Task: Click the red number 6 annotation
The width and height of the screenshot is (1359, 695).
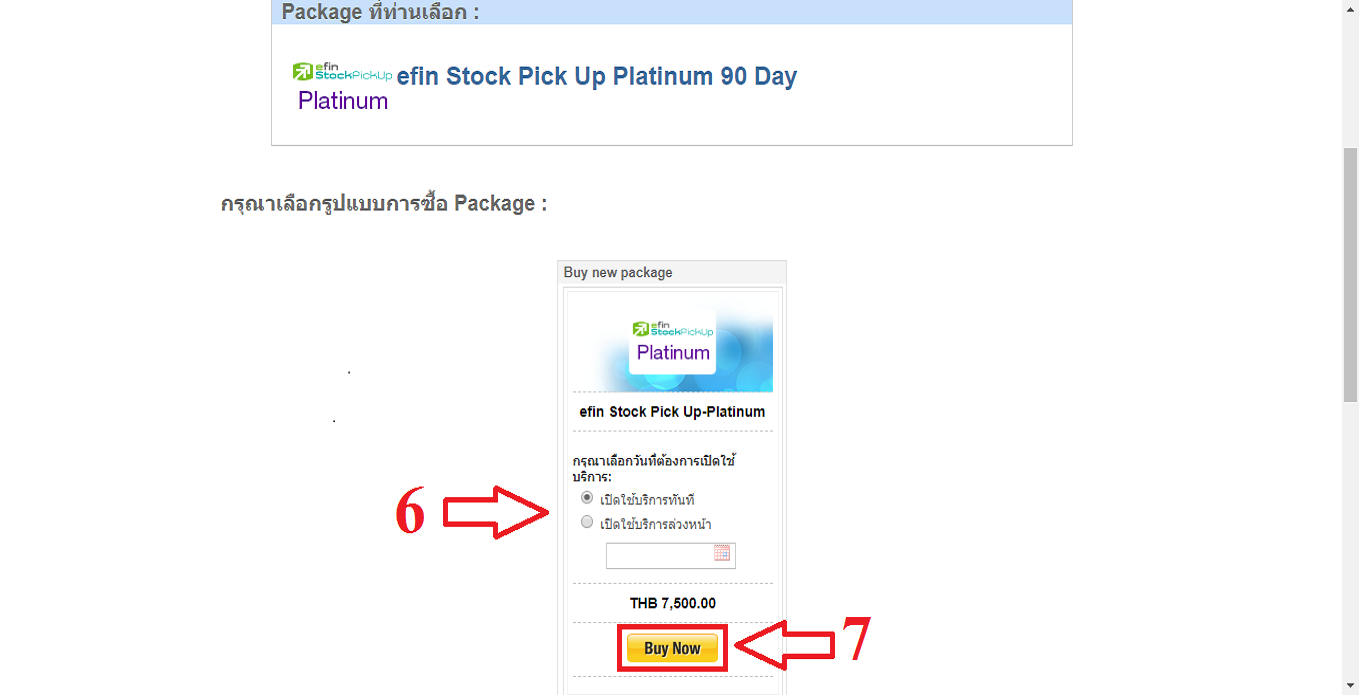Action: (410, 515)
